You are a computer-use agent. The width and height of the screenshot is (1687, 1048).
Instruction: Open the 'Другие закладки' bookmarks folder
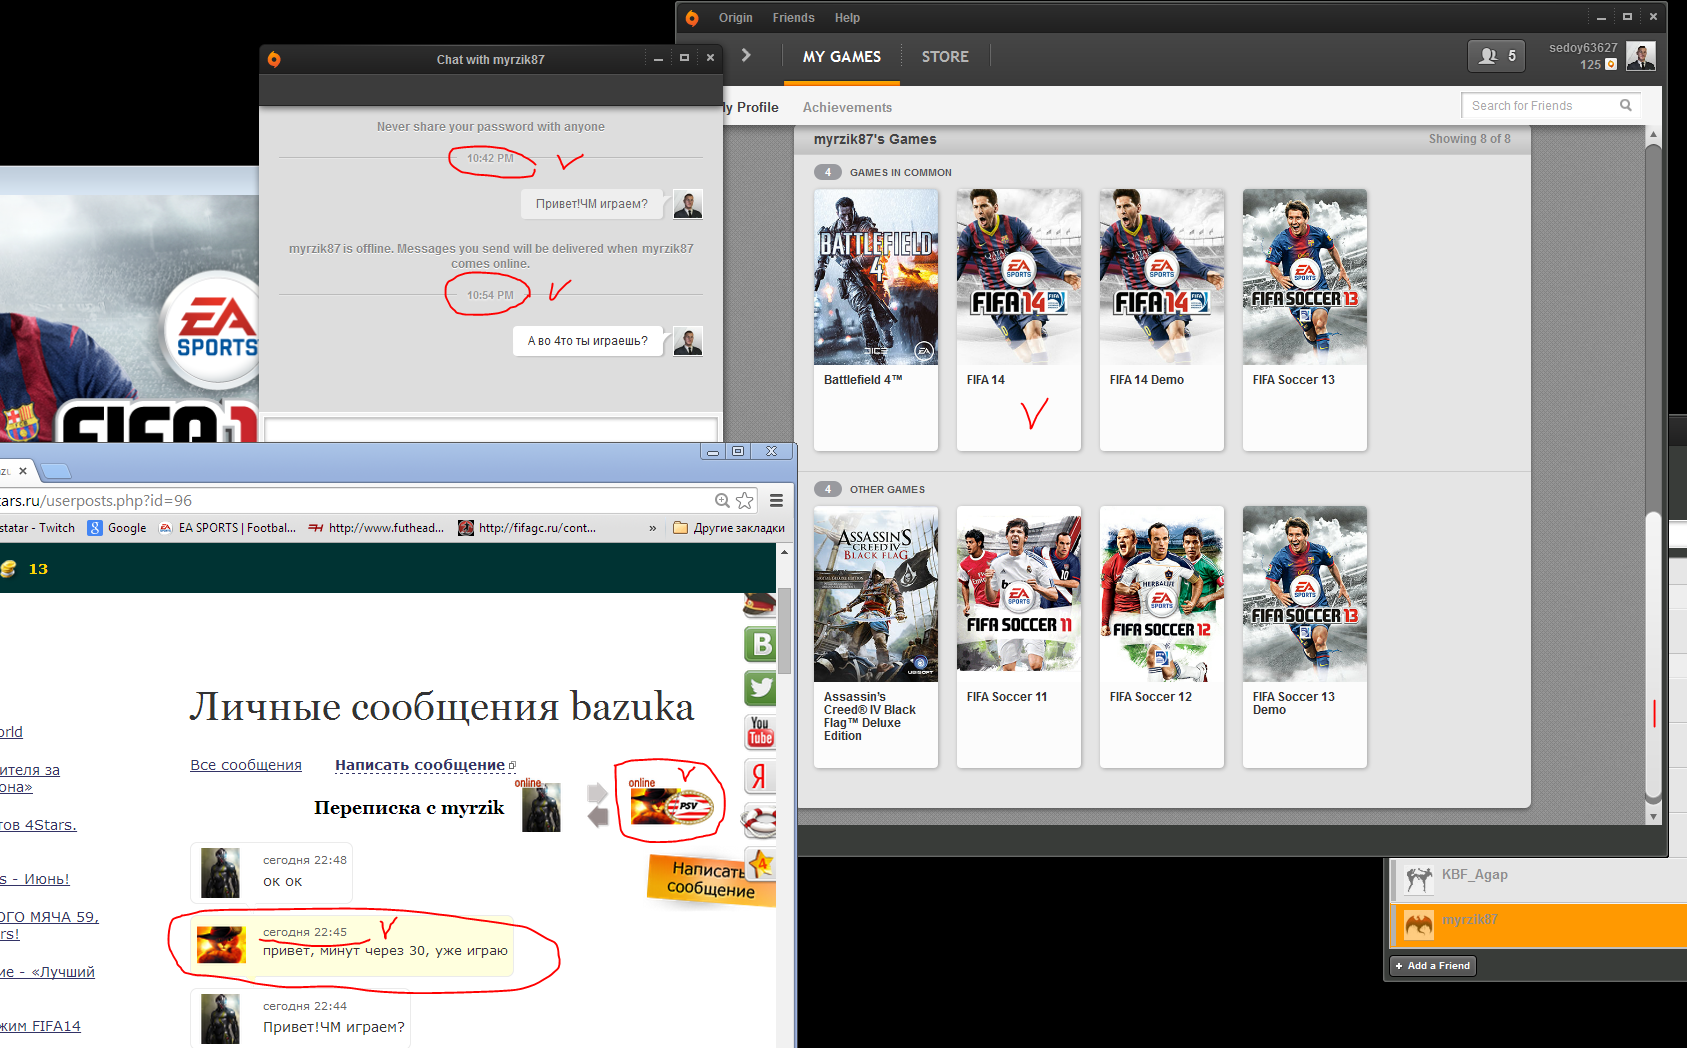(729, 528)
